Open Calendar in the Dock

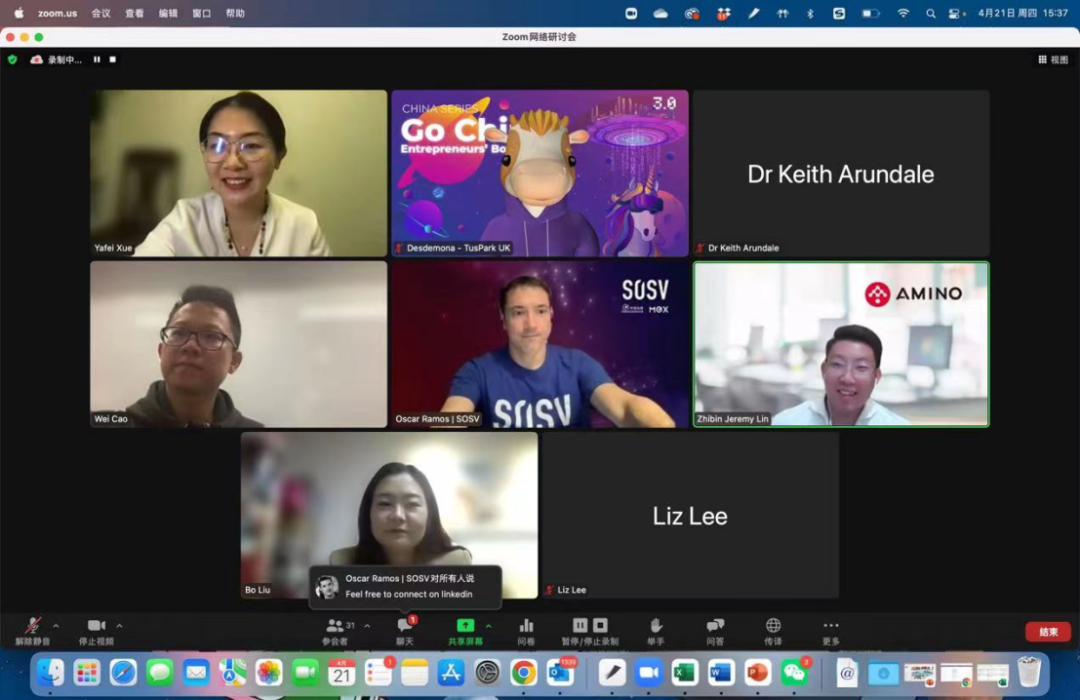tap(342, 672)
